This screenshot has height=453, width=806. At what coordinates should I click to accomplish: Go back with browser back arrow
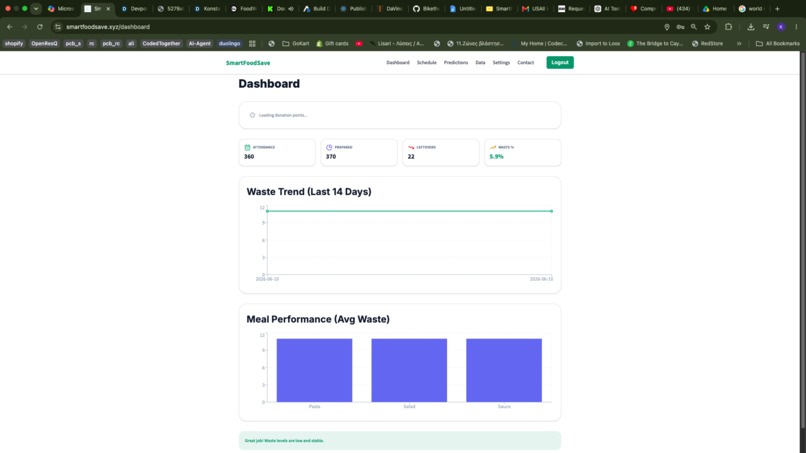tap(10, 27)
